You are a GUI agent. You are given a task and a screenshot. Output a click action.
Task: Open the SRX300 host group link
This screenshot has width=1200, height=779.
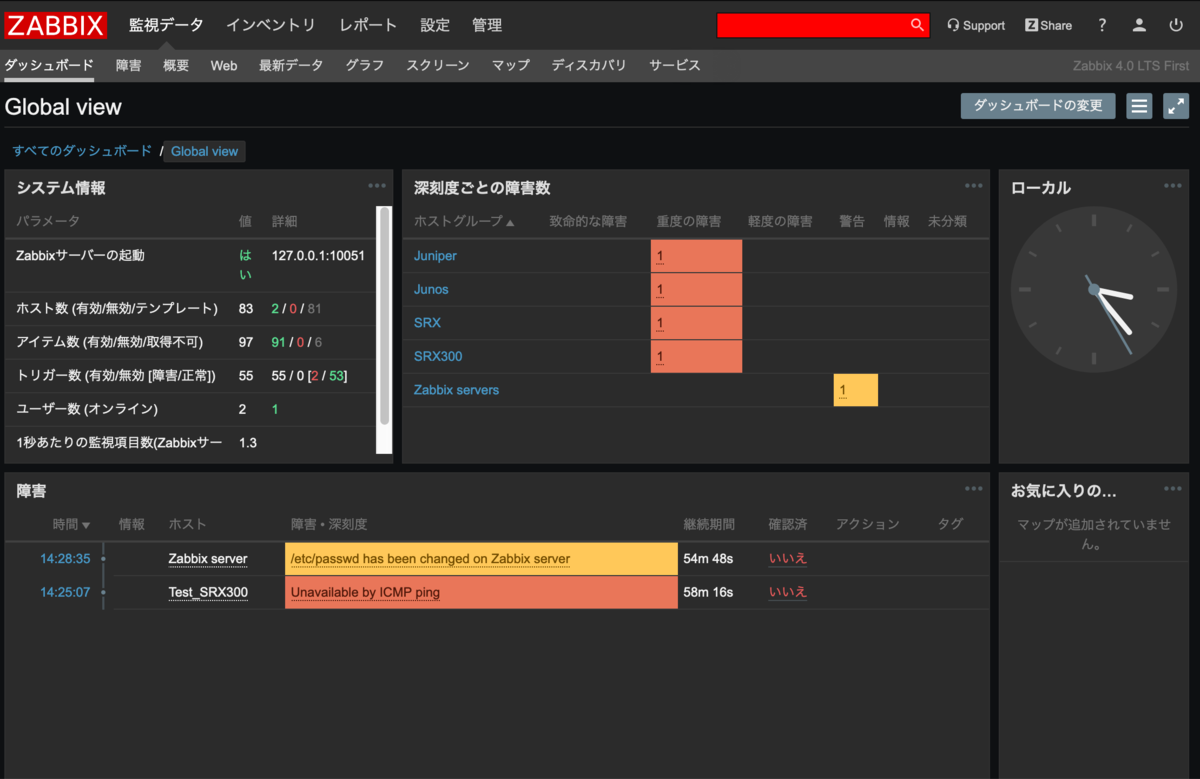click(x=438, y=356)
